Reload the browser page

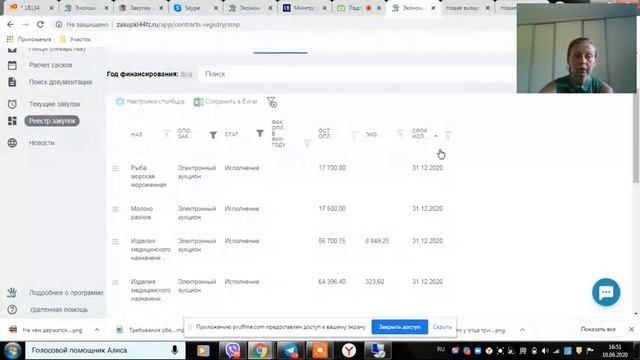click(40, 24)
